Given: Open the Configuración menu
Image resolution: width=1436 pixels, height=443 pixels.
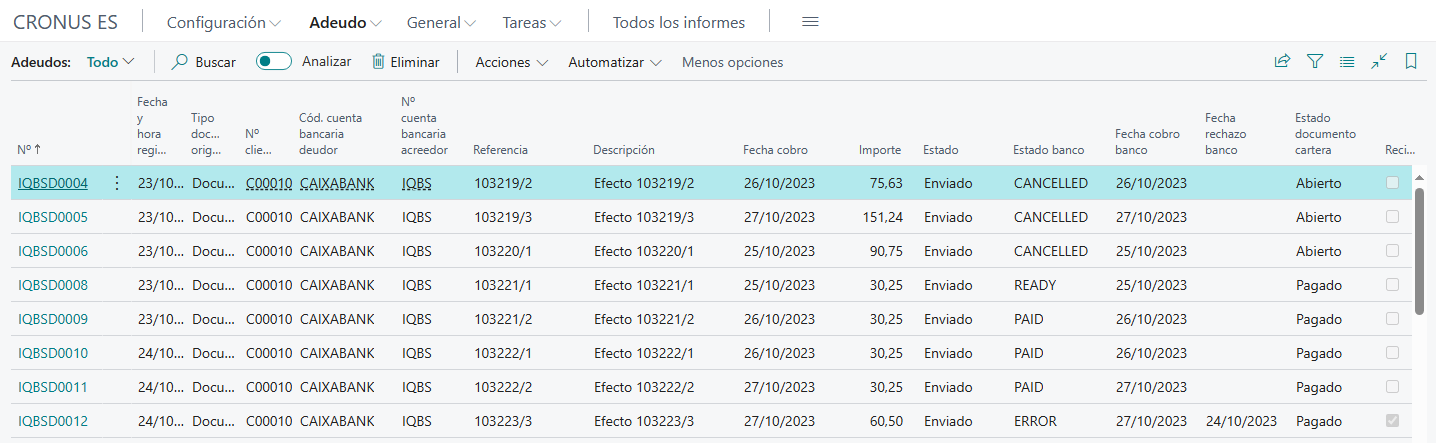Looking at the screenshot, I should [x=223, y=22].
